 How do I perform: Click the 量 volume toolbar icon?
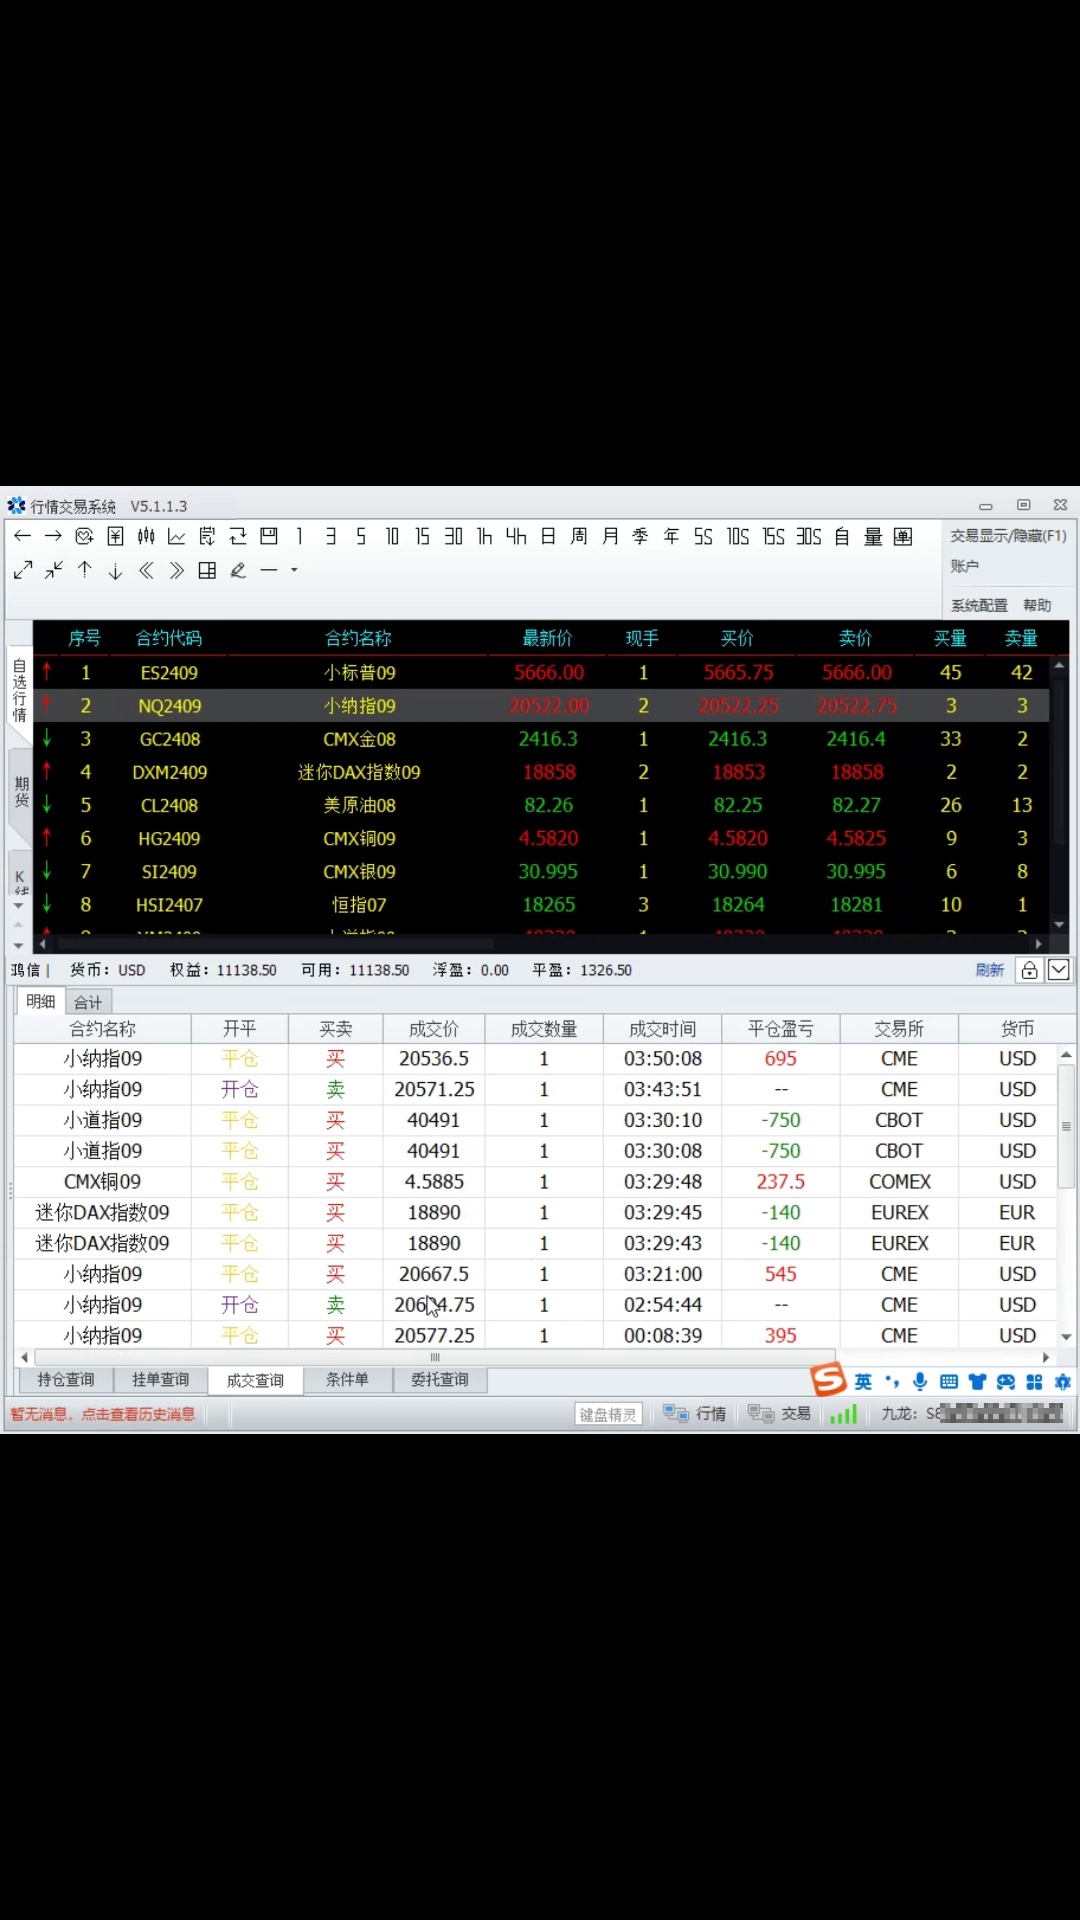[x=873, y=536]
